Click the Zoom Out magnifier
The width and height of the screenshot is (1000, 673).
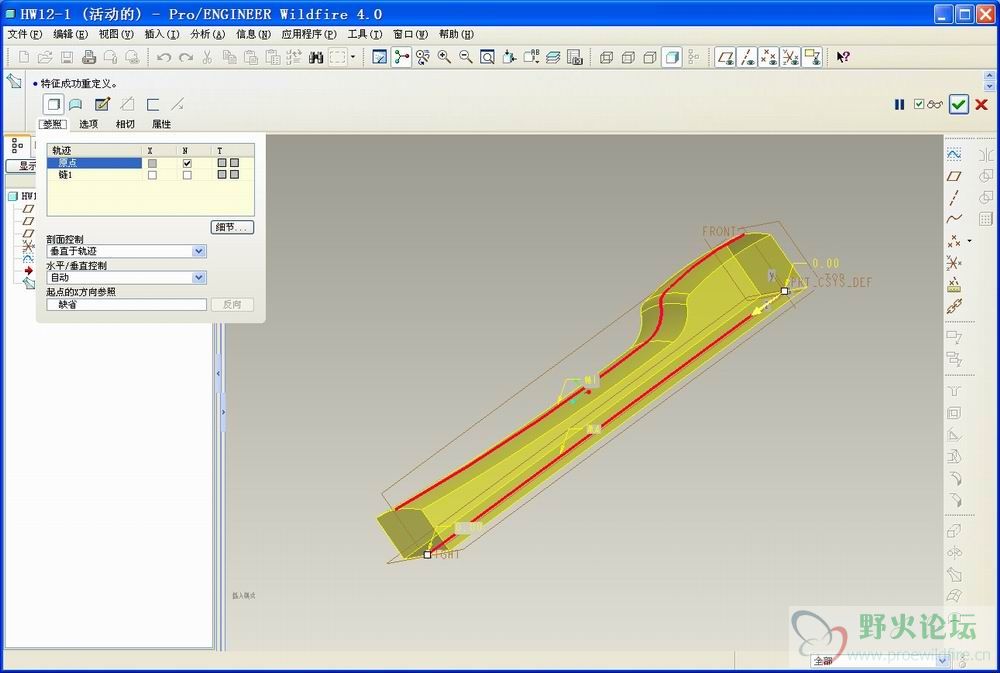click(466, 57)
